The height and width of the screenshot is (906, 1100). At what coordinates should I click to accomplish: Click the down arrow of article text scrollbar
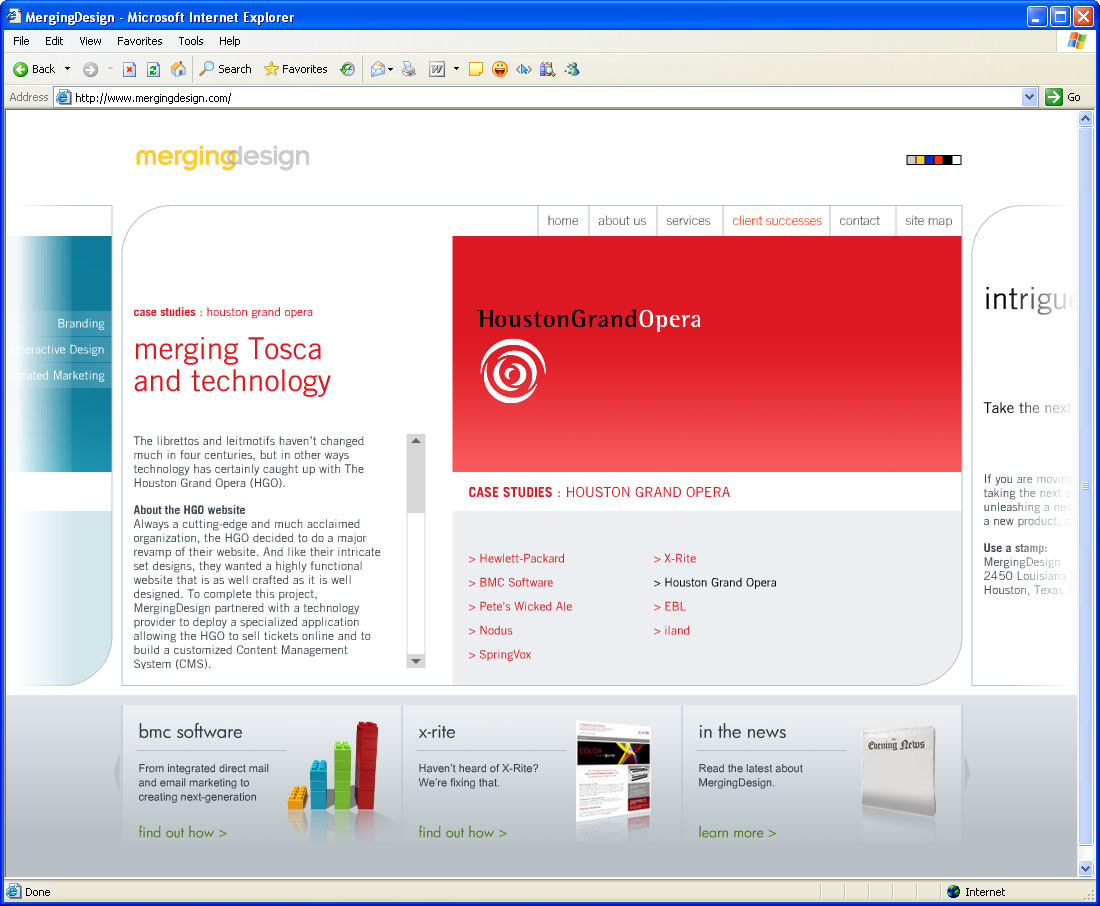click(416, 661)
